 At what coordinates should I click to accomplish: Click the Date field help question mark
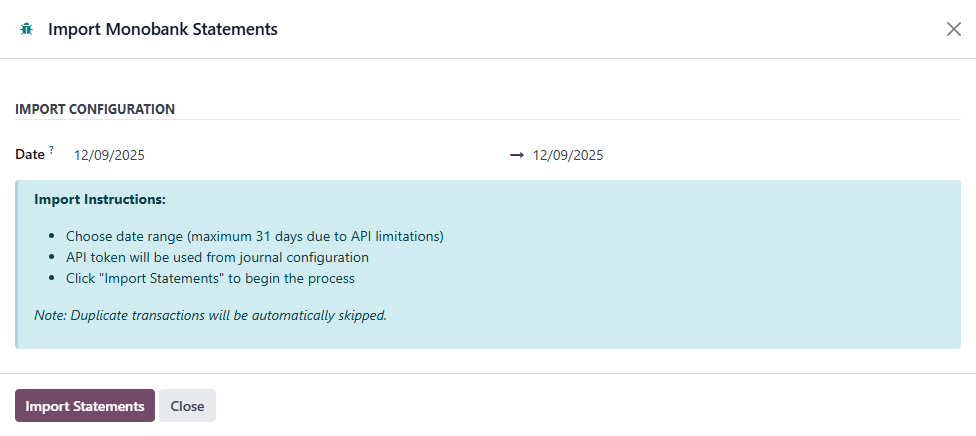coord(51,150)
